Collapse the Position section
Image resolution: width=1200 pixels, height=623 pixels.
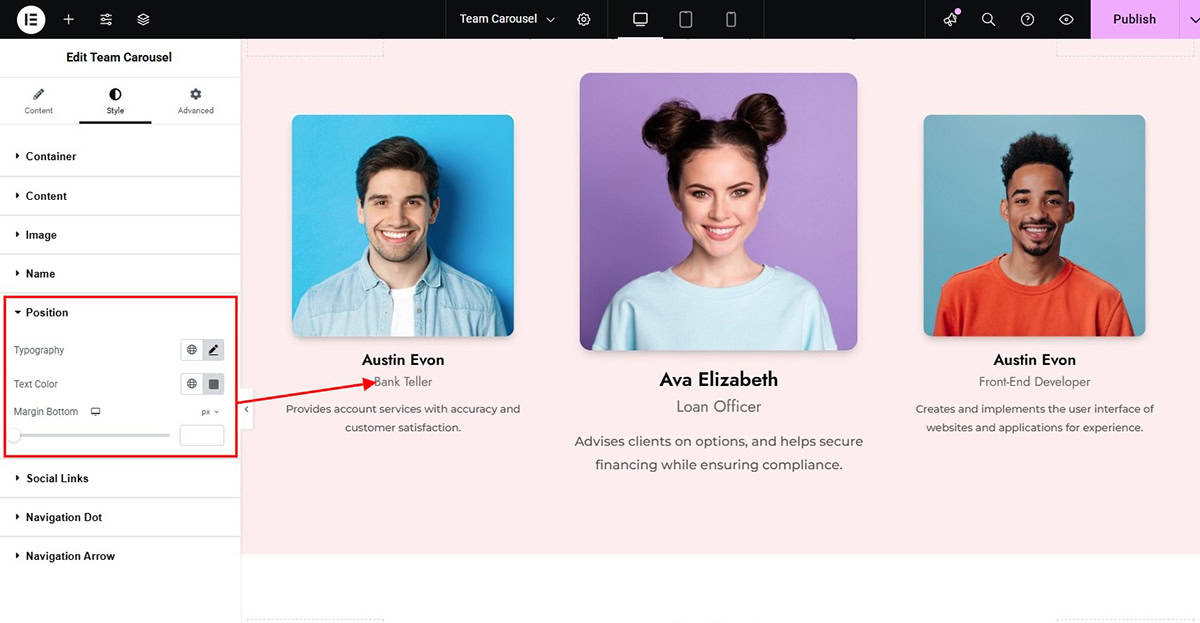[120, 313]
